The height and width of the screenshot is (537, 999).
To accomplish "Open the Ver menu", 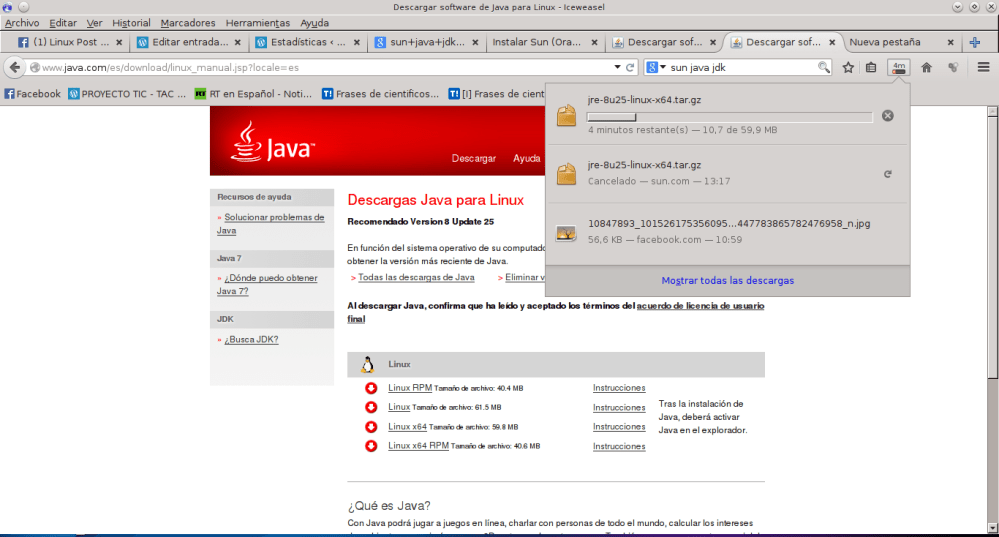I will coord(94,23).
